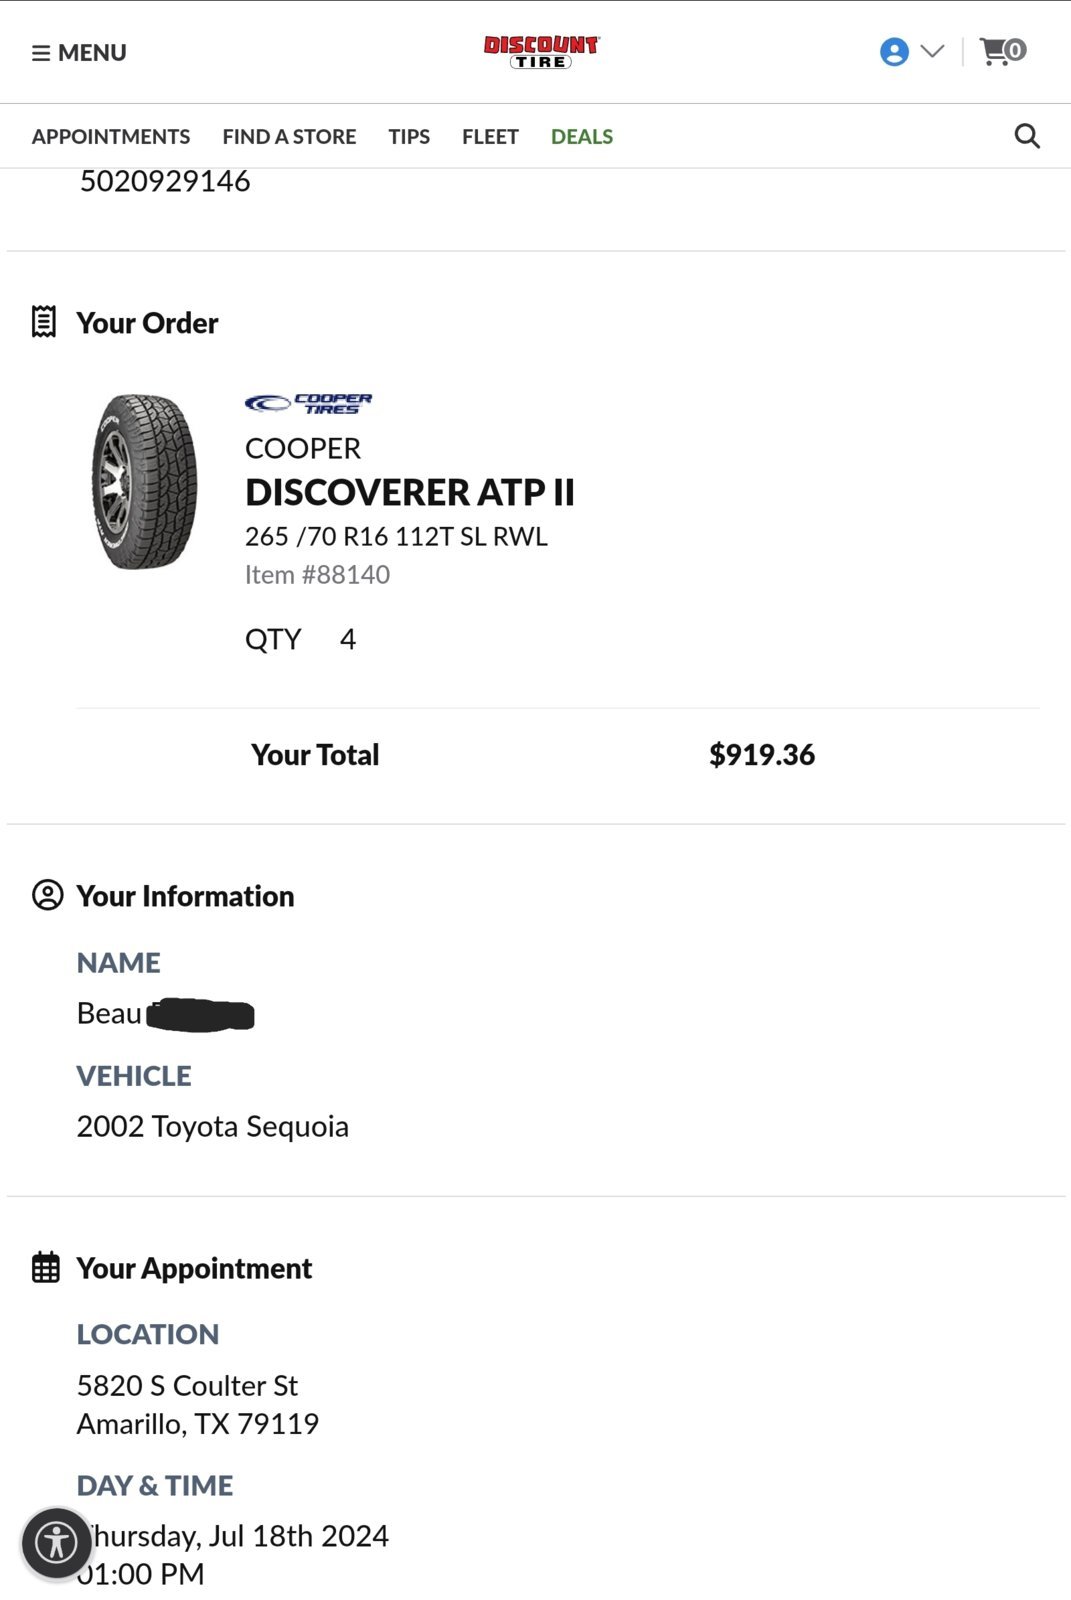
Task: Open the FLEET nav link
Action: [x=490, y=137]
